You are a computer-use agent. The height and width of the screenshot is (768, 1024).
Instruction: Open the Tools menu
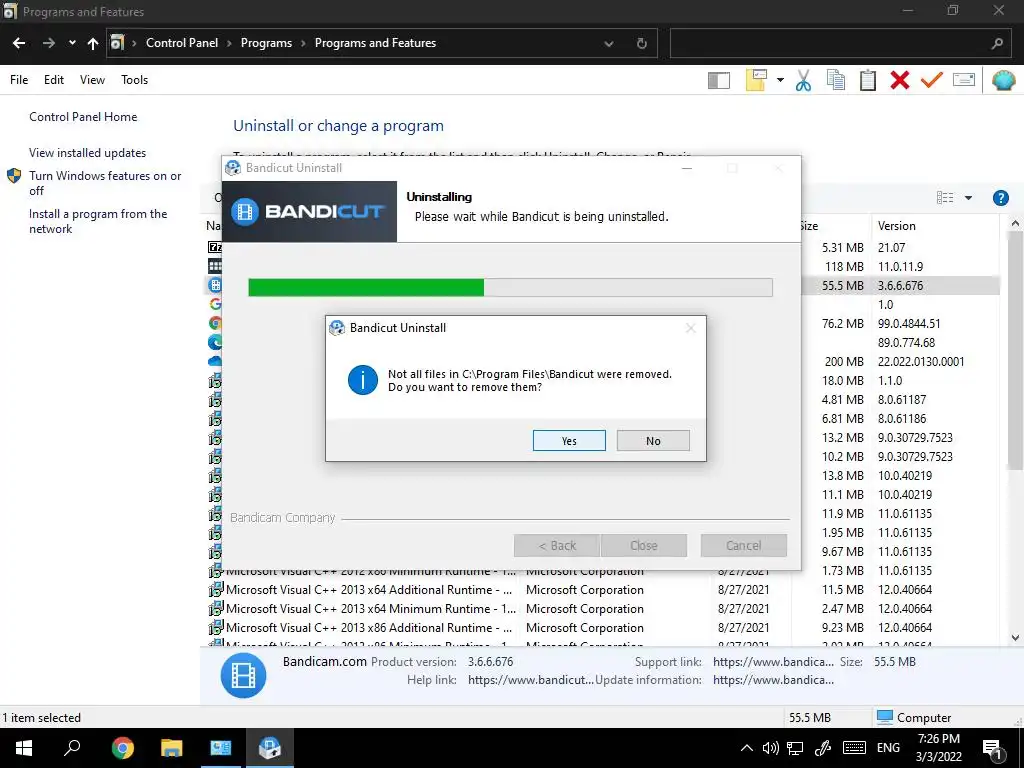[135, 80]
